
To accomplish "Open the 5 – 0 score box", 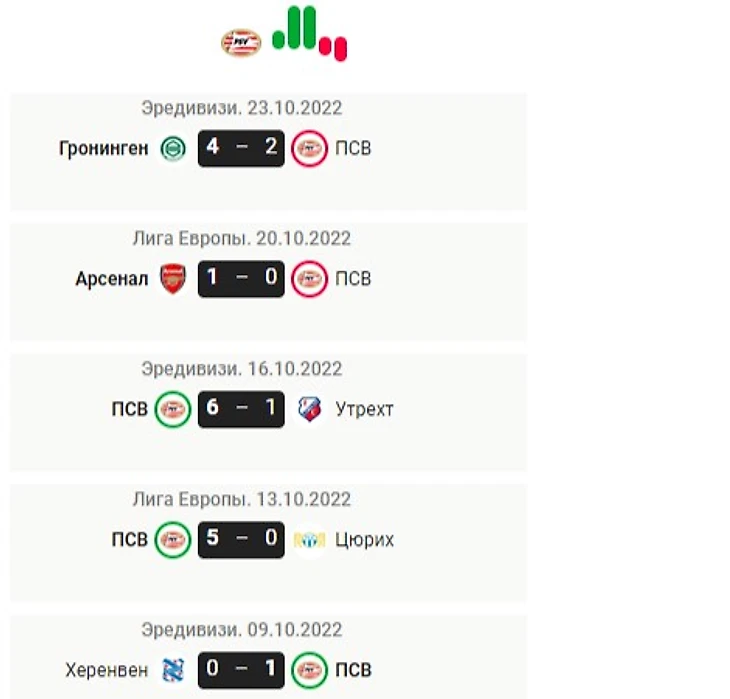I will [241, 540].
